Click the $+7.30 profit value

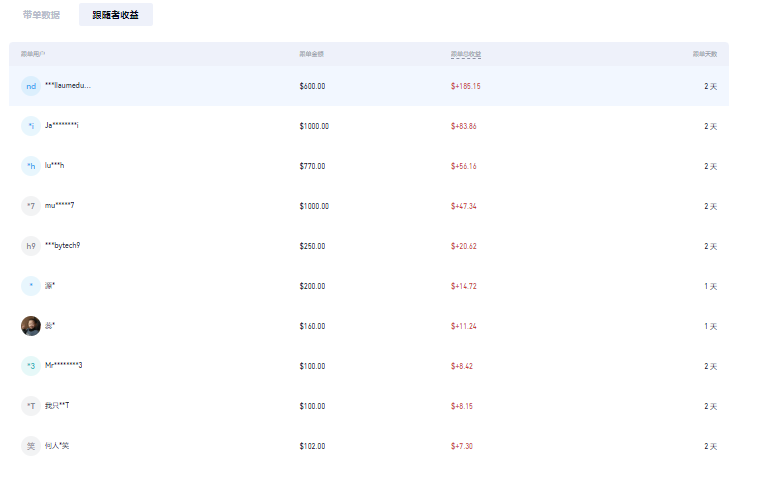click(x=462, y=446)
